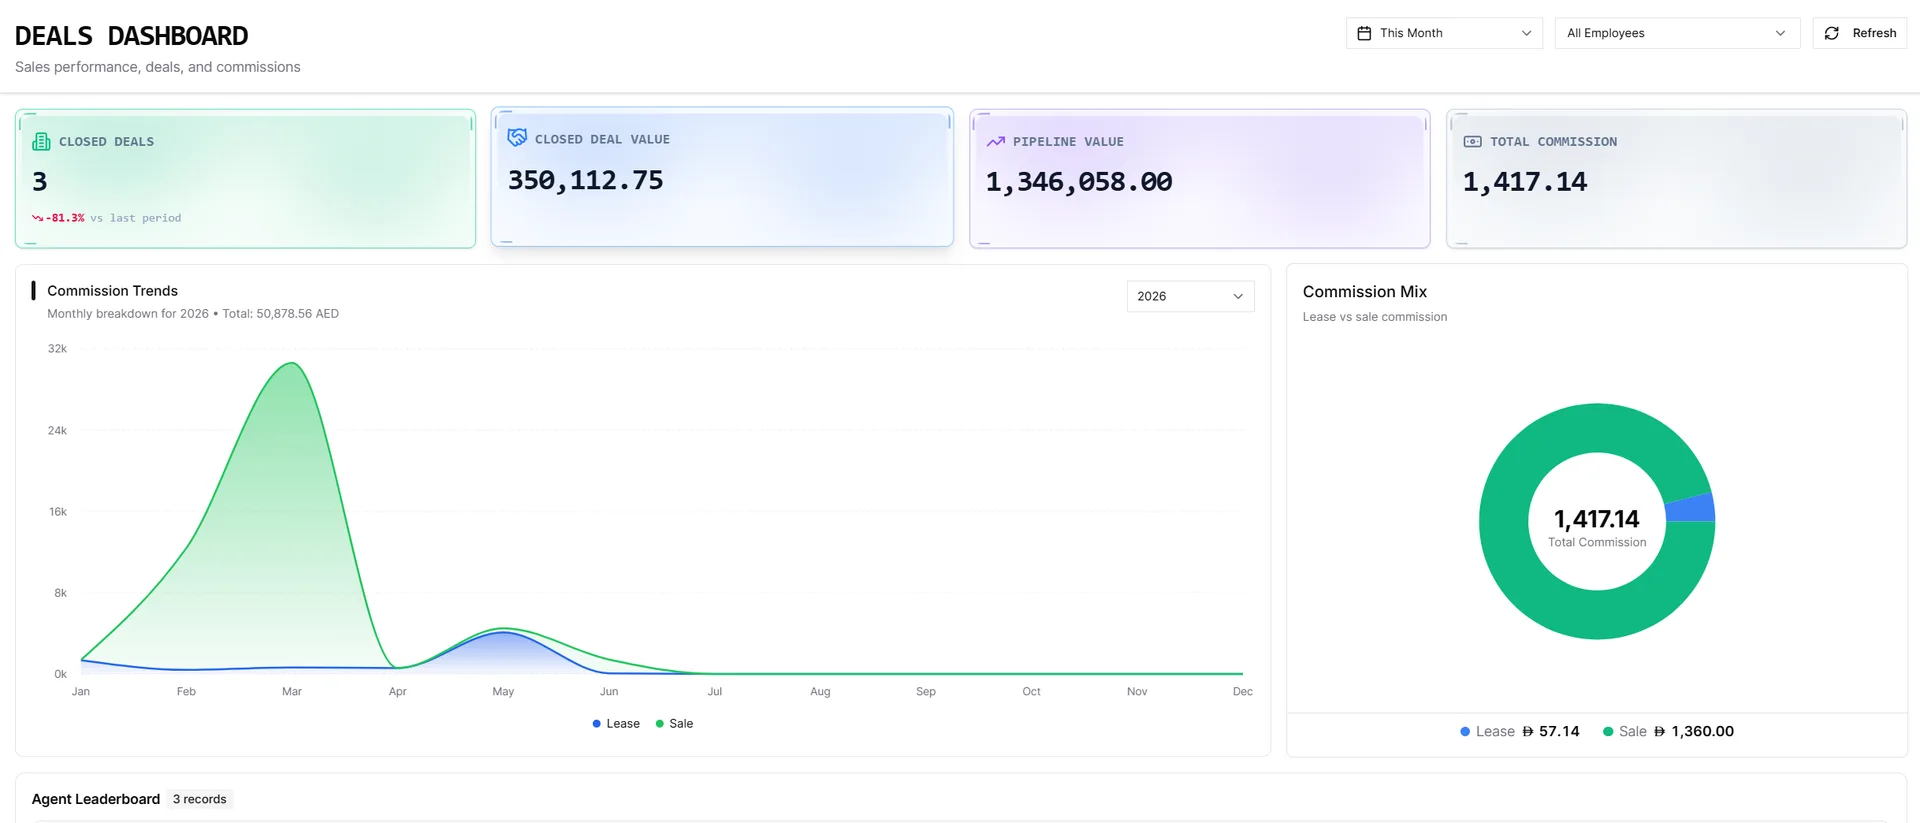Click the Dec label on chart axis
Screen dimensions: 1920x823
pyautogui.click(x=1242, y=692)
